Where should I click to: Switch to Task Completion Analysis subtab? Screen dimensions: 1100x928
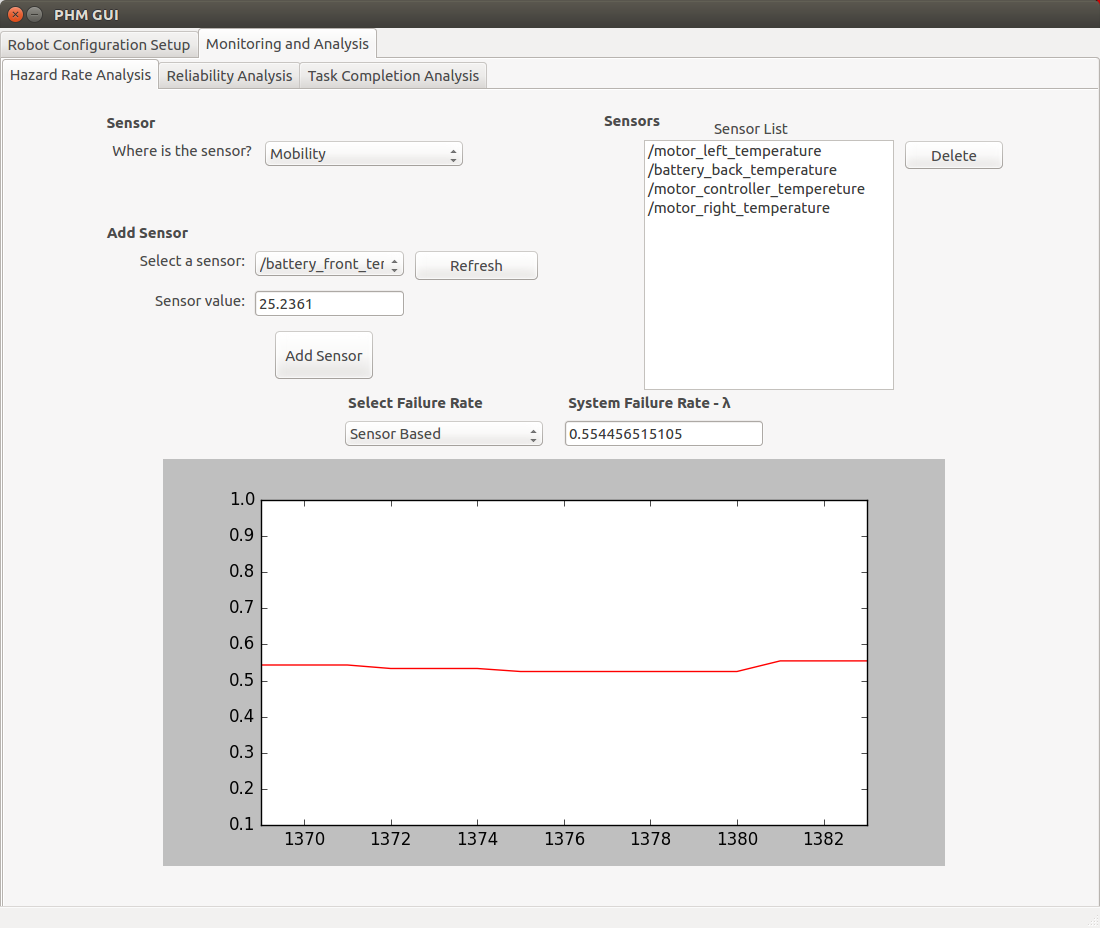click(393, 75)
